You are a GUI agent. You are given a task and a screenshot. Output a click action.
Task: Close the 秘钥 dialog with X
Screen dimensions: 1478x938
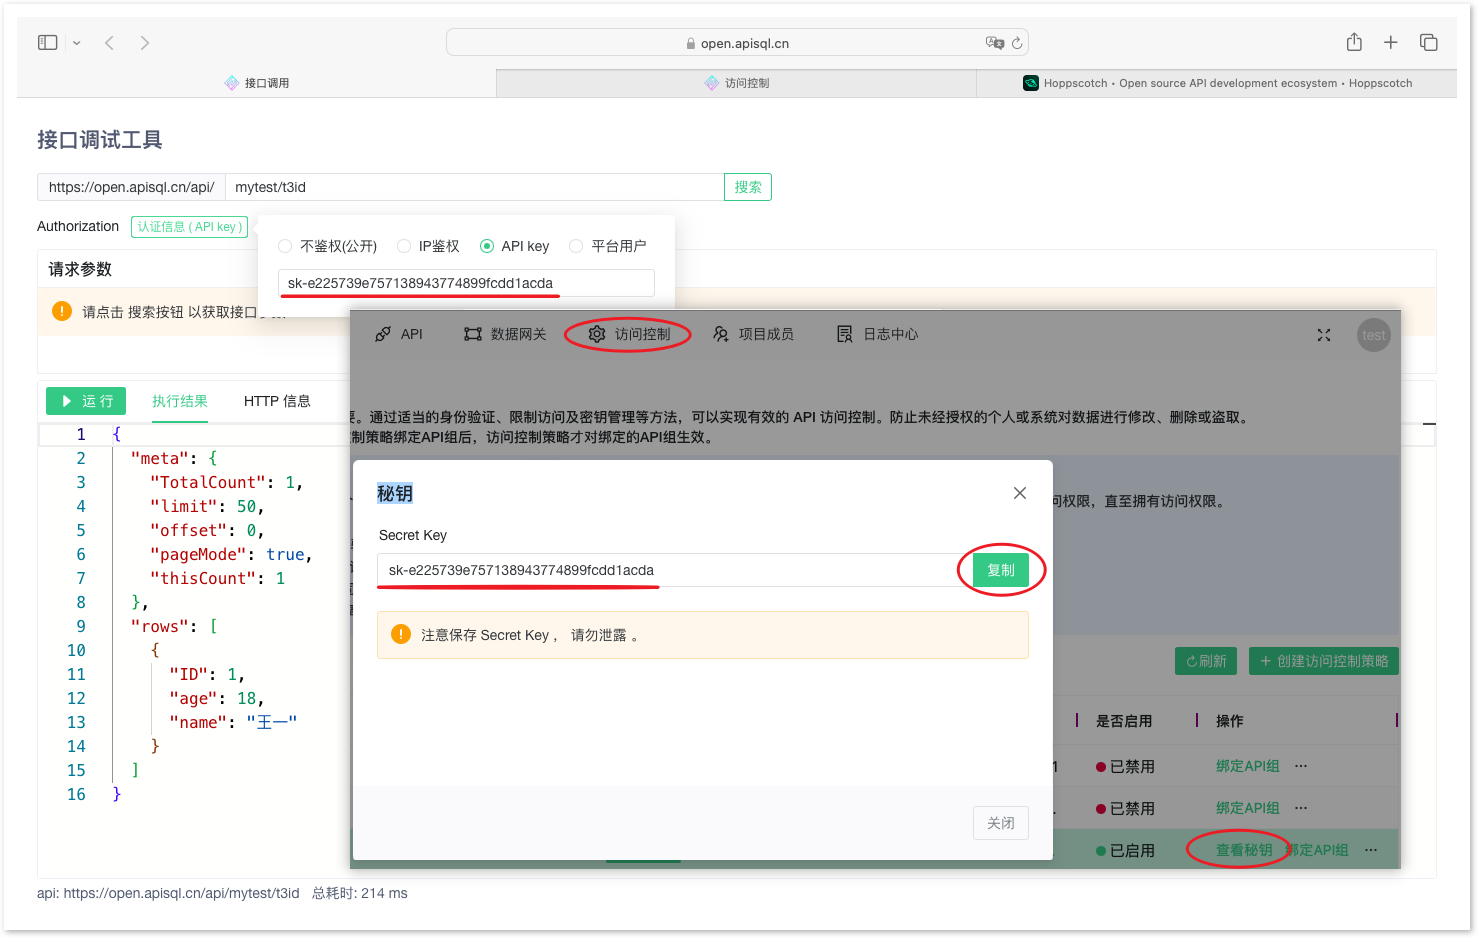click(1020, 493)
